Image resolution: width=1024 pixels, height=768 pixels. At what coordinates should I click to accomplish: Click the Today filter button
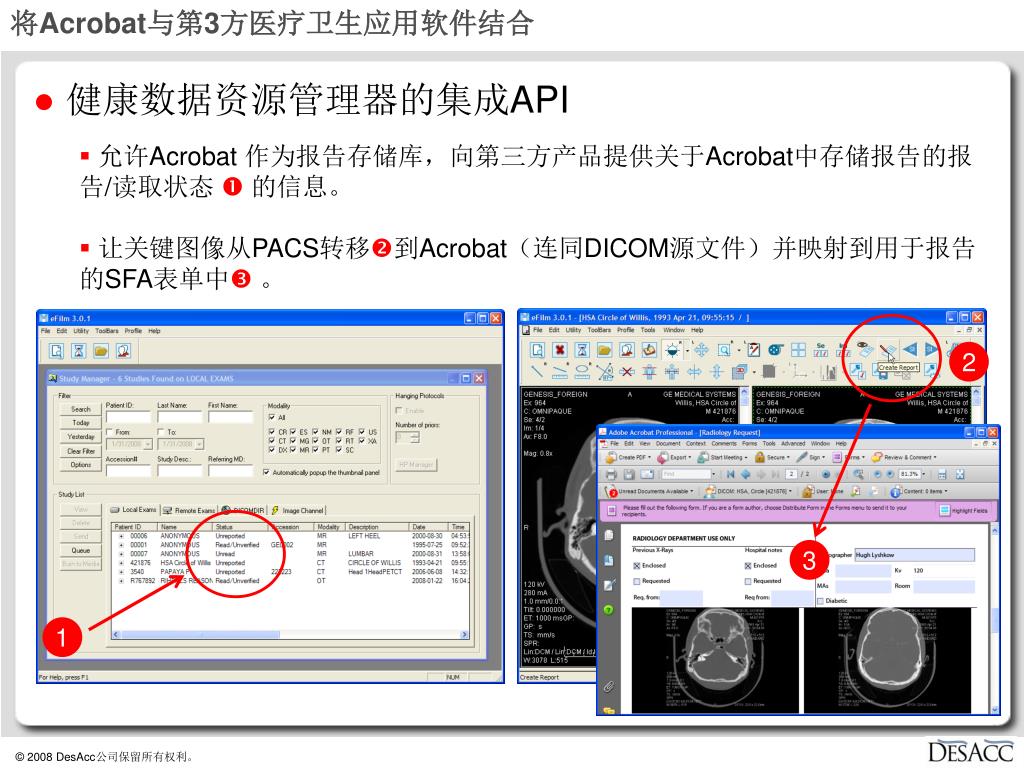point(81,423)
